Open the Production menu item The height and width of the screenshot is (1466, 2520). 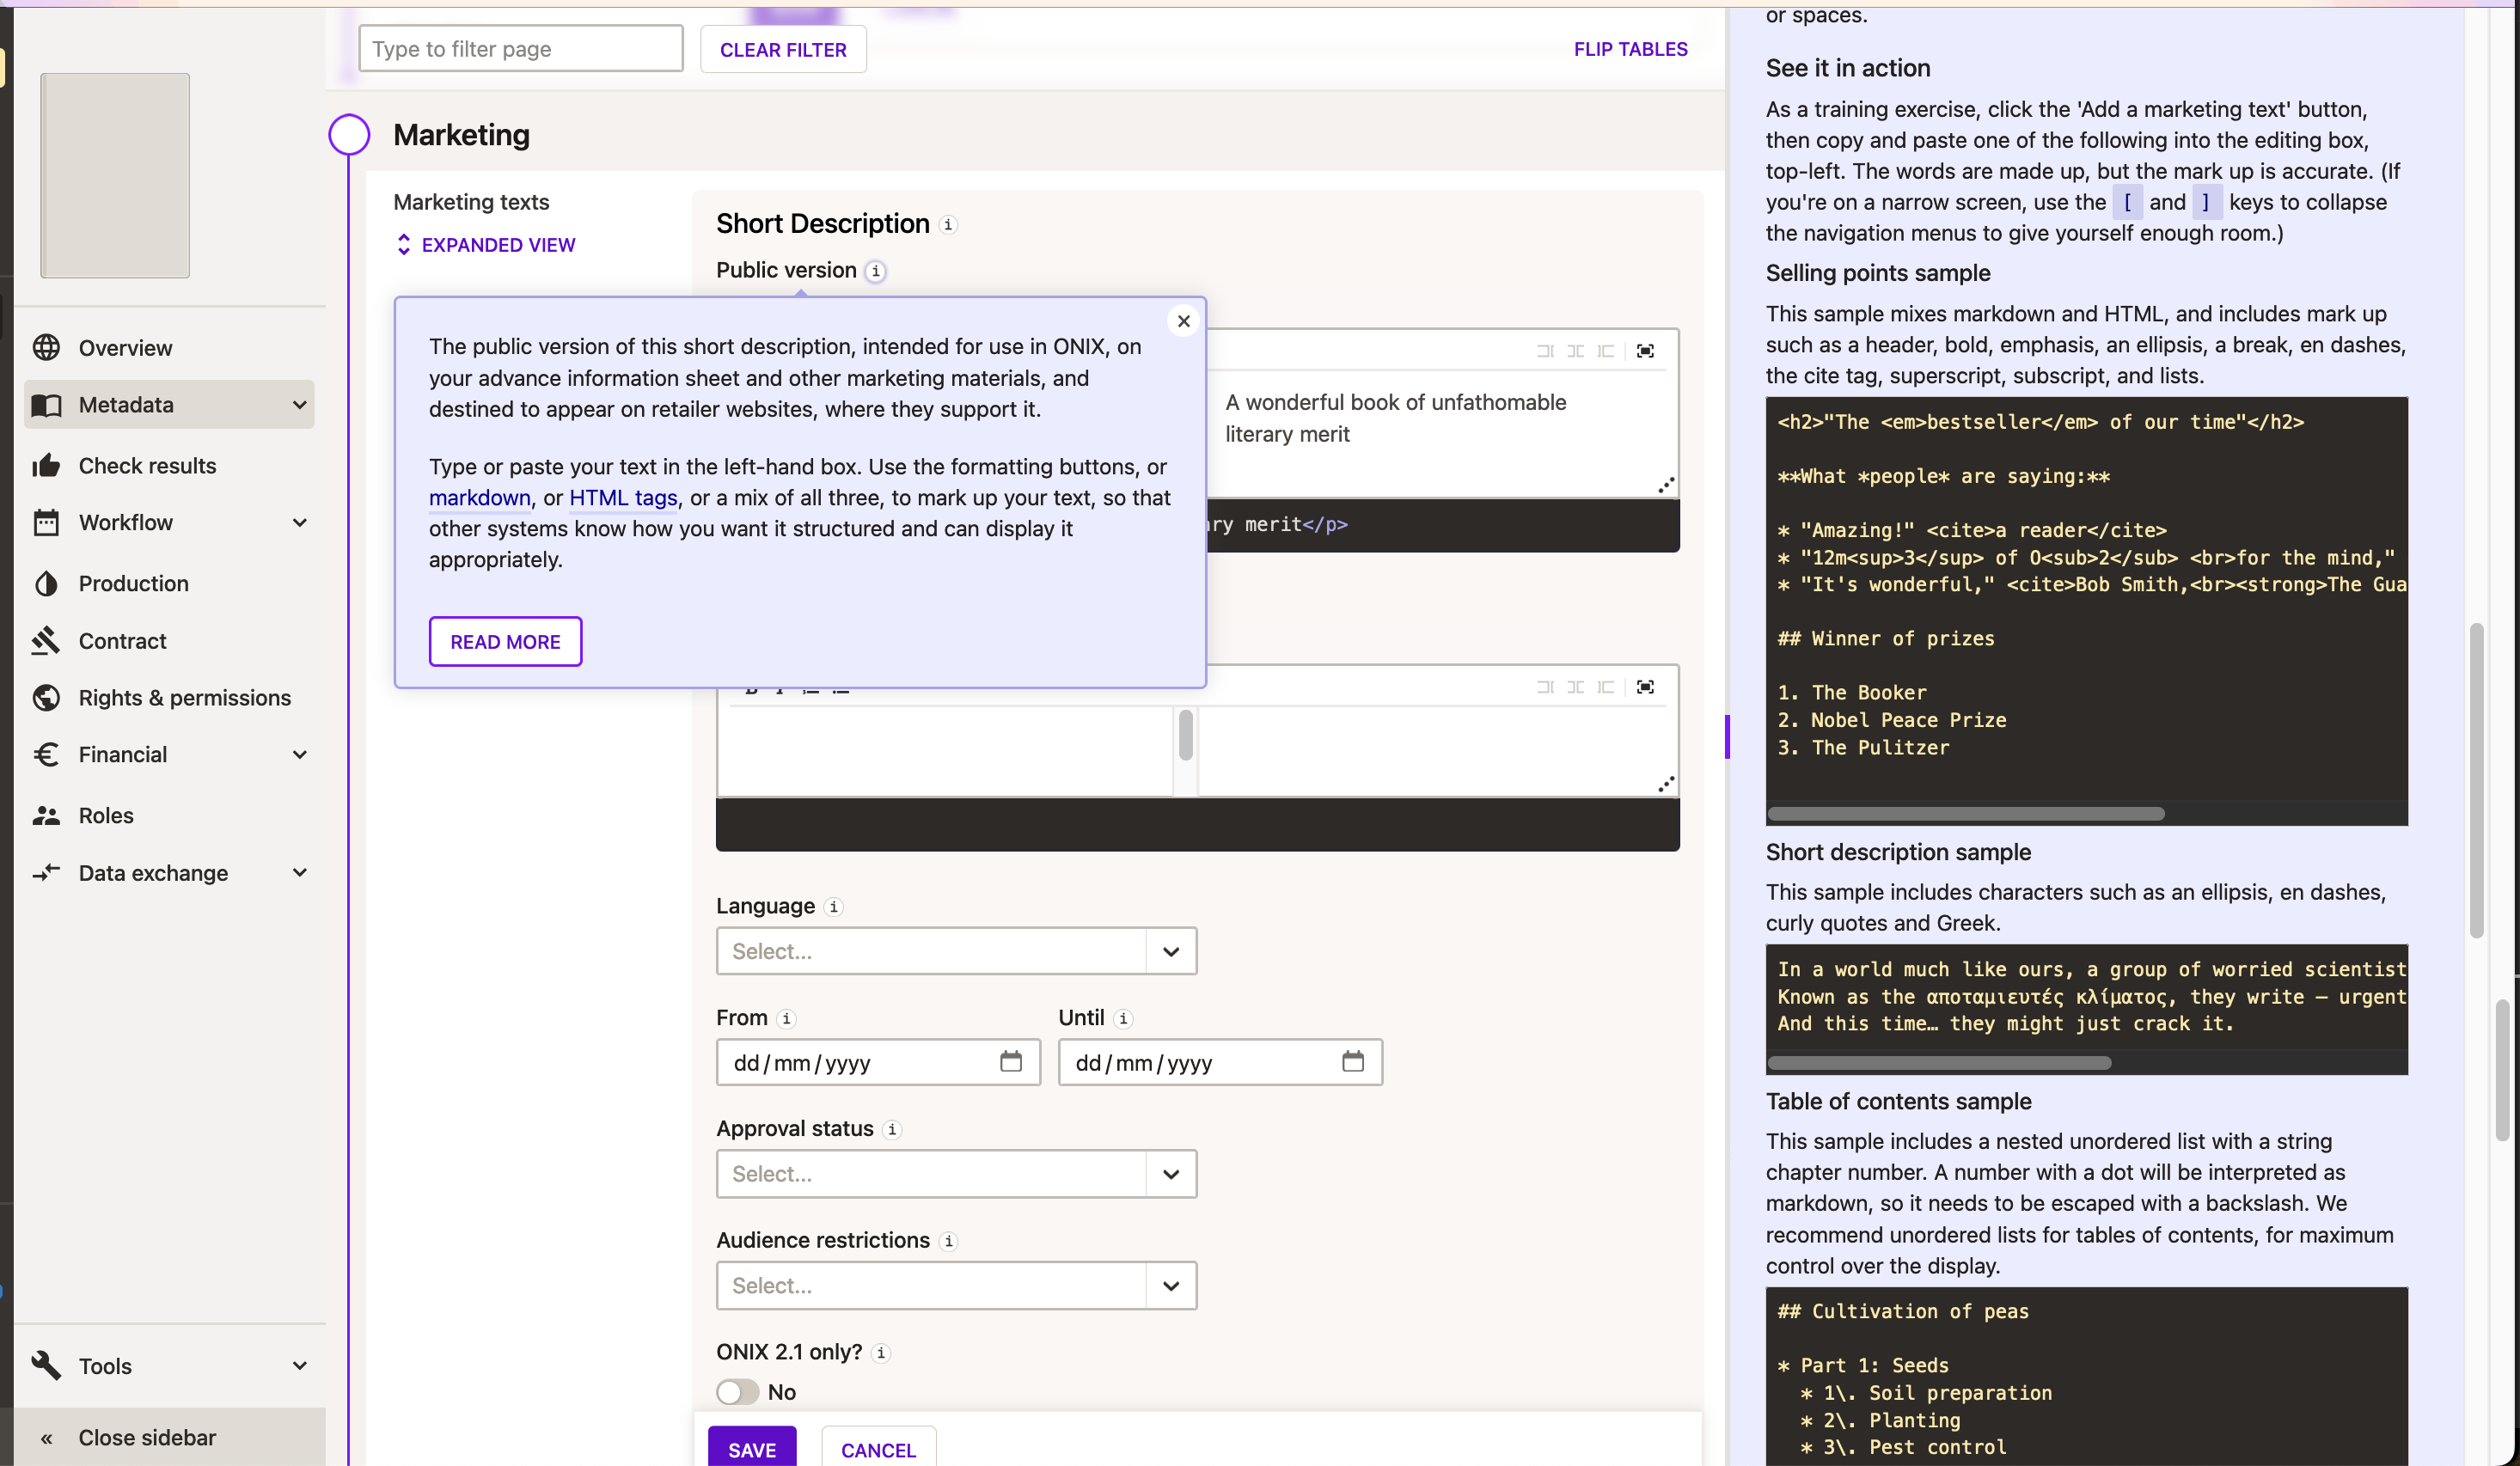[169, 583]
